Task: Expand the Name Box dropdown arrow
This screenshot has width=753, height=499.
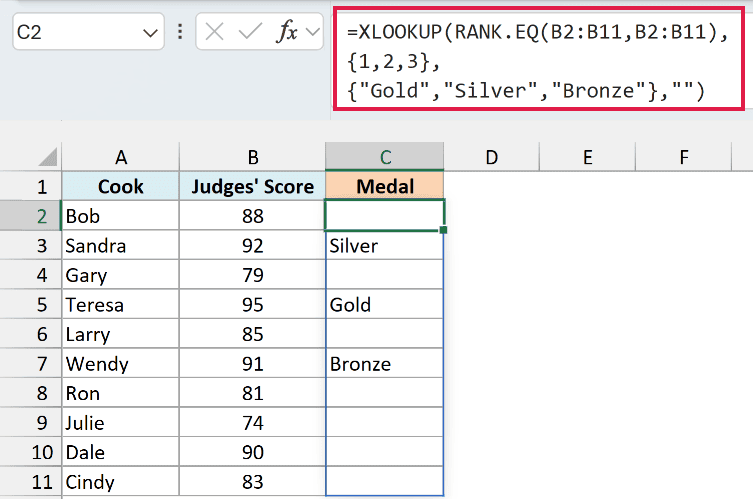Action: click(x=150, y=33)
